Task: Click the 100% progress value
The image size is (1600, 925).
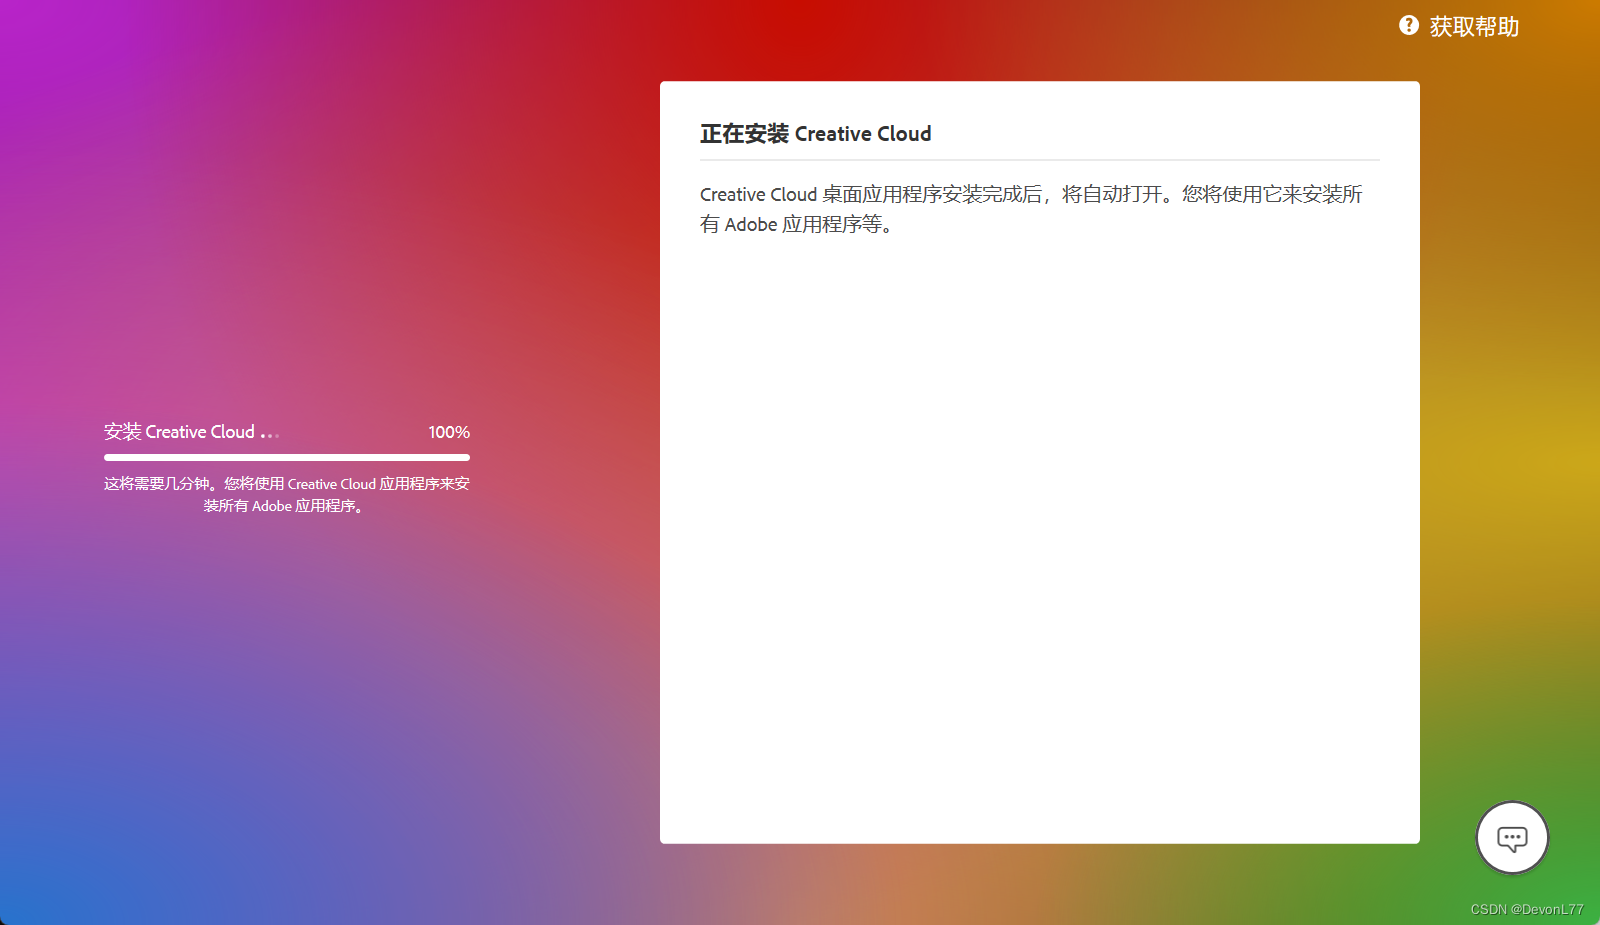Action: coord(449,432)
